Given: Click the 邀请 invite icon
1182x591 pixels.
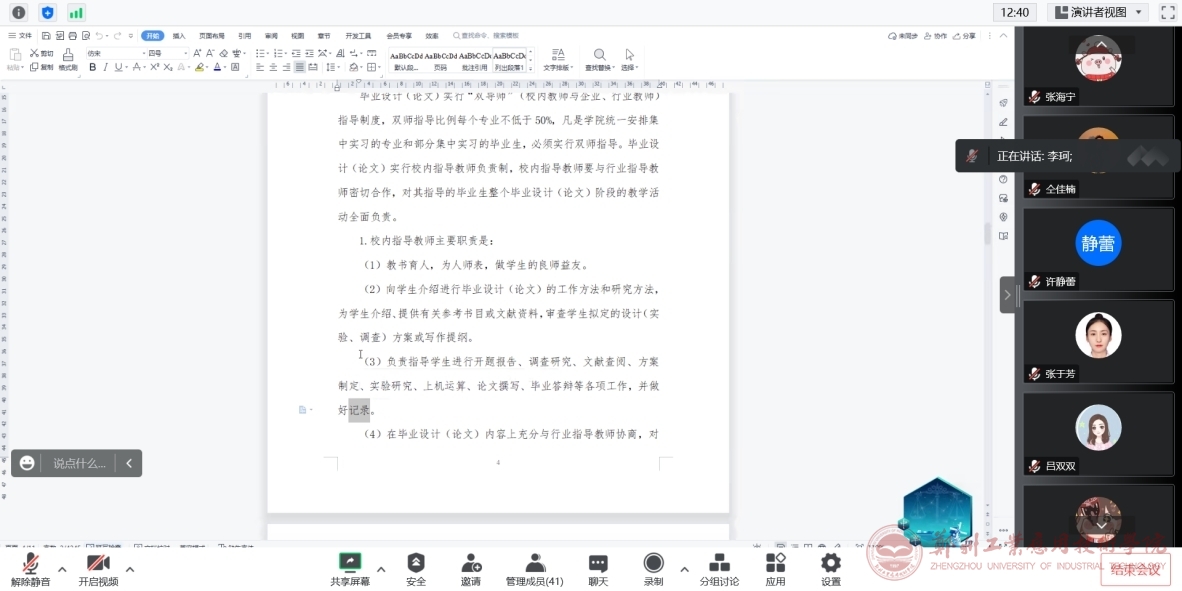Looking at the screenshot, I should point(470,569).
